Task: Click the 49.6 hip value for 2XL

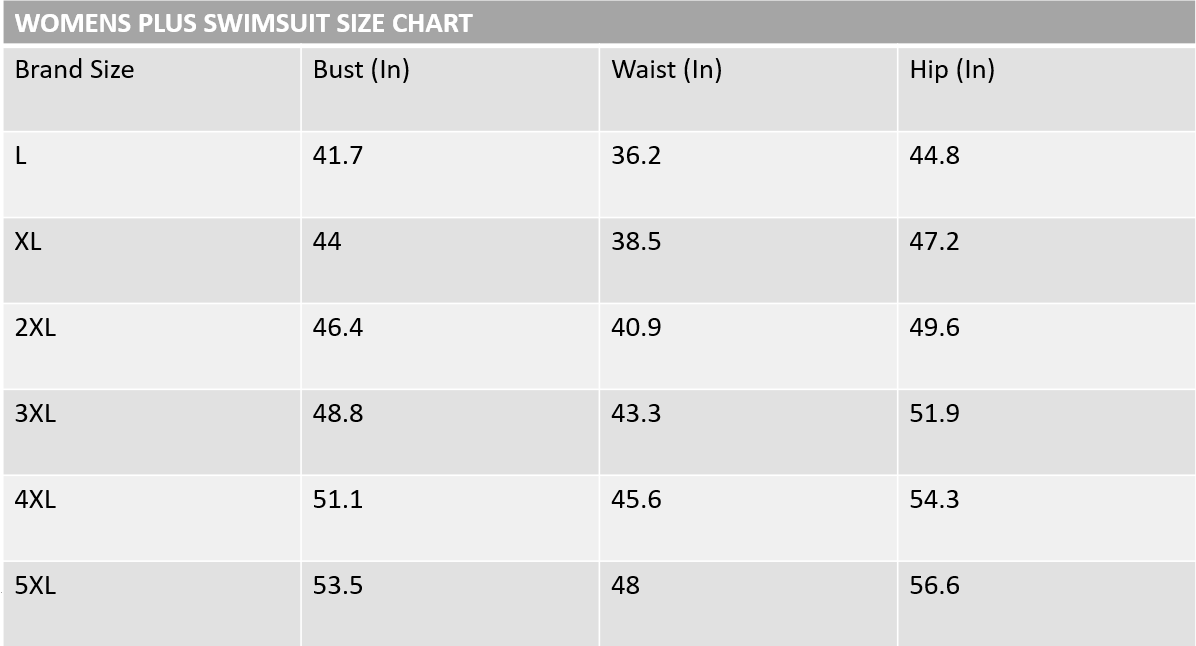Action: [x=934, y=328]
